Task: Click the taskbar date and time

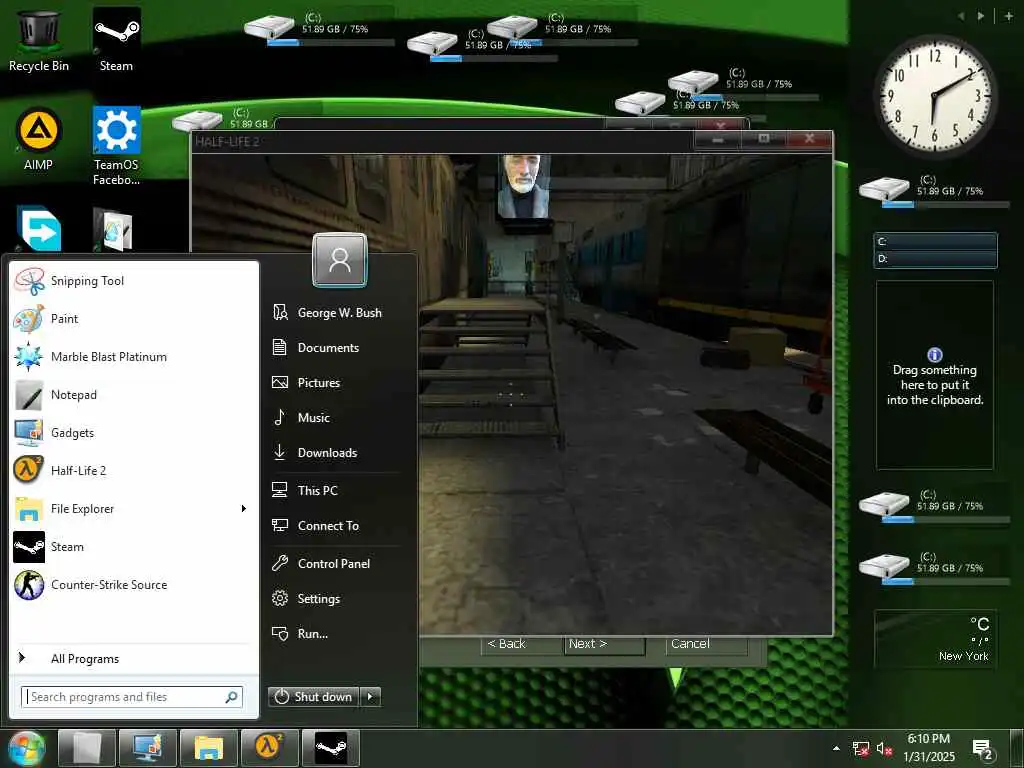Action: [x=929, y=748]
